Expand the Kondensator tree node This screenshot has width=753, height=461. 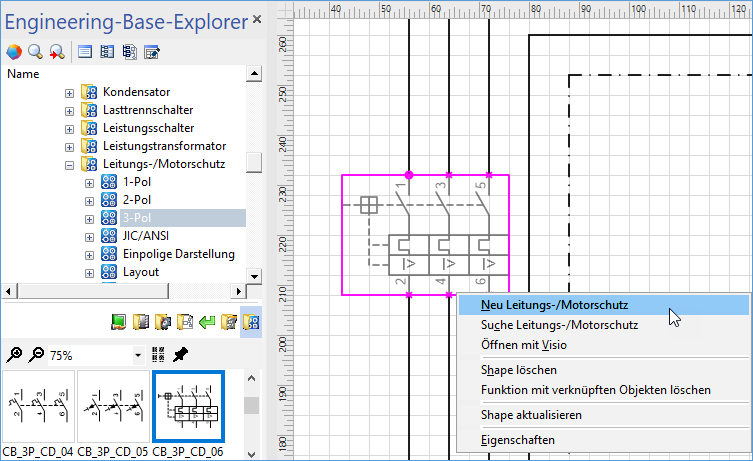70,92
